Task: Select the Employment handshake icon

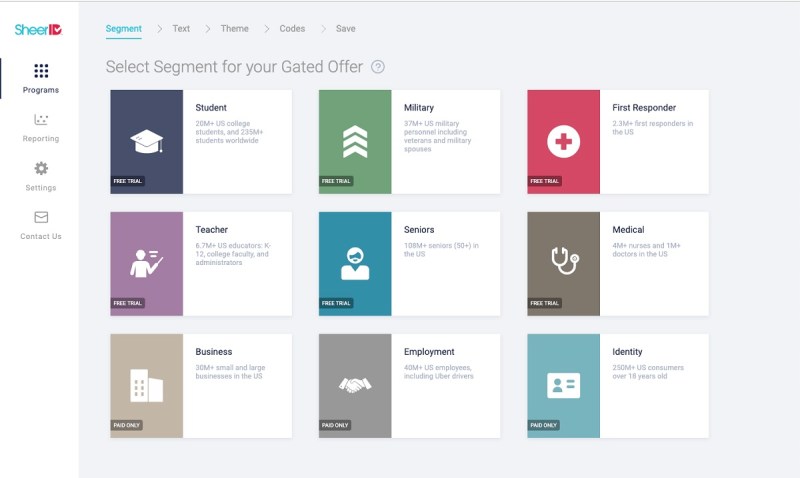Action: click(355, 385)
